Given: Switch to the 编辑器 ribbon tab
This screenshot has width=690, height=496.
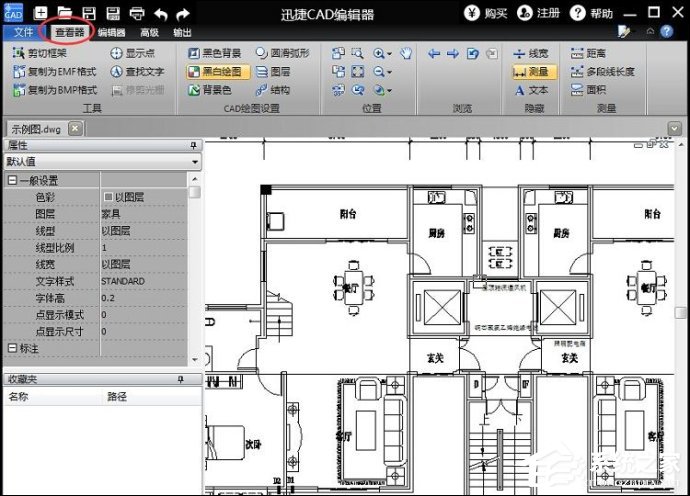Looking at the screenshot, I should click(x=111, y=32).
